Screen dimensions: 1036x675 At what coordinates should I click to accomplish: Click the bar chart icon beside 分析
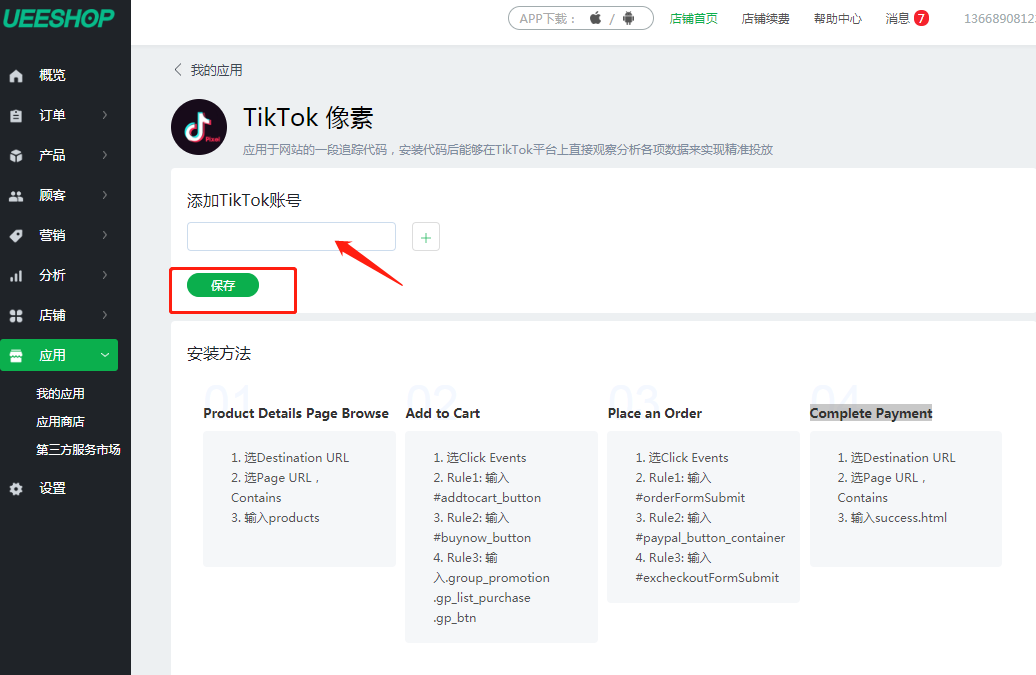pyautogui.click(x=17, y=276)
